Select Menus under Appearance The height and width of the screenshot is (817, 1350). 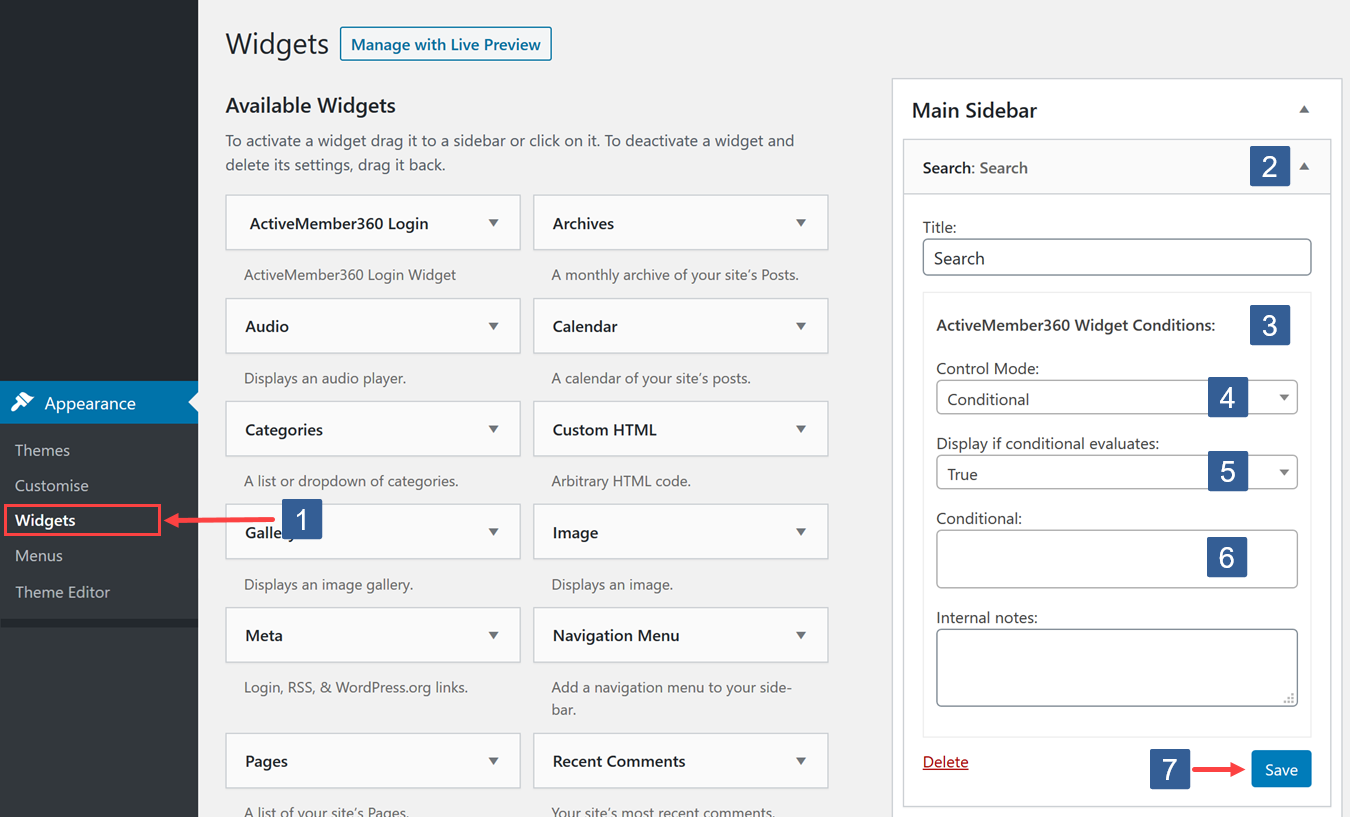[38, 555]
